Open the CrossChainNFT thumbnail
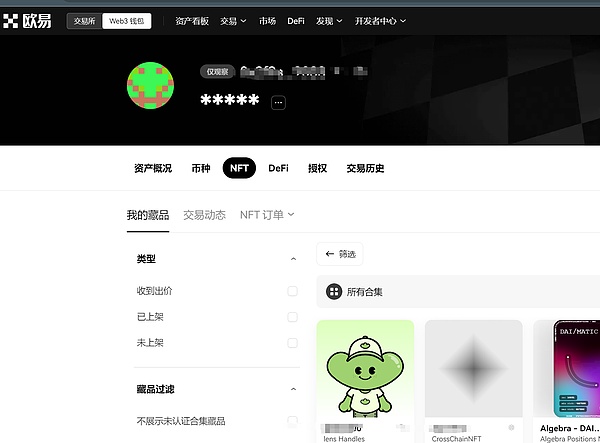600x443 pixels. coord(473,368)
